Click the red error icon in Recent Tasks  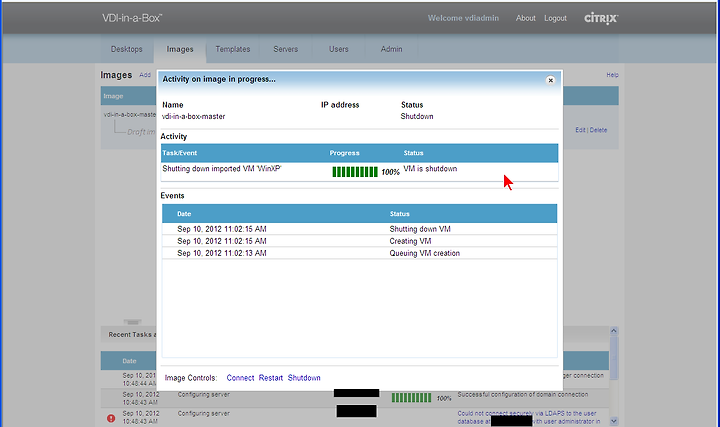111,418
